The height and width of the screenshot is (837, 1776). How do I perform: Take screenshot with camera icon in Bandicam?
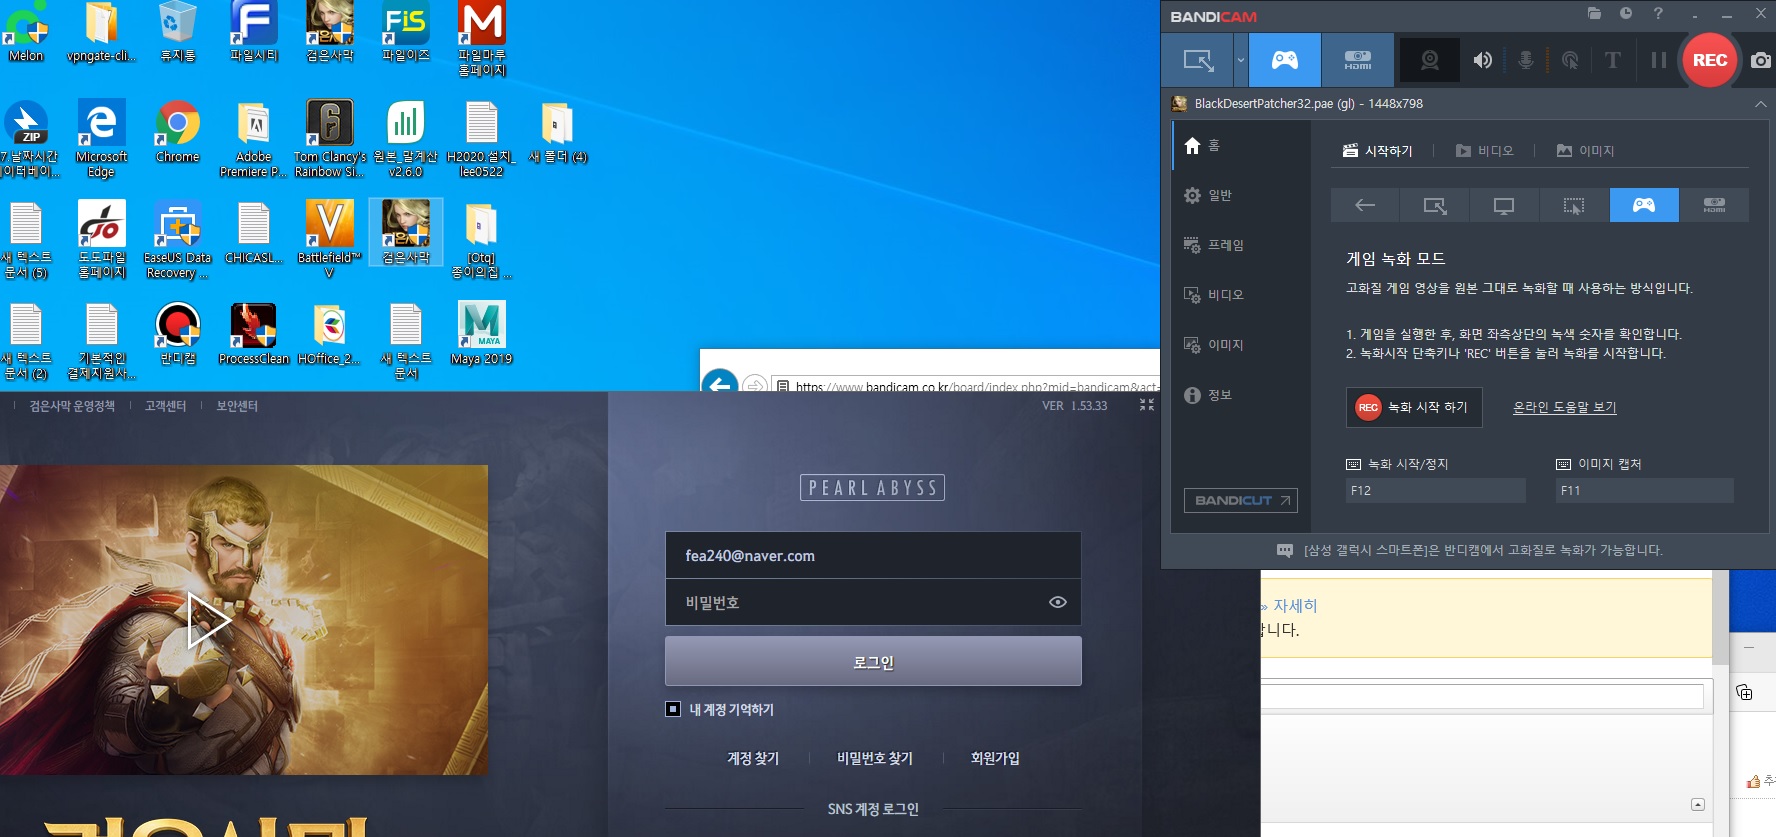pyautogui.click(x=1761, y=60)
